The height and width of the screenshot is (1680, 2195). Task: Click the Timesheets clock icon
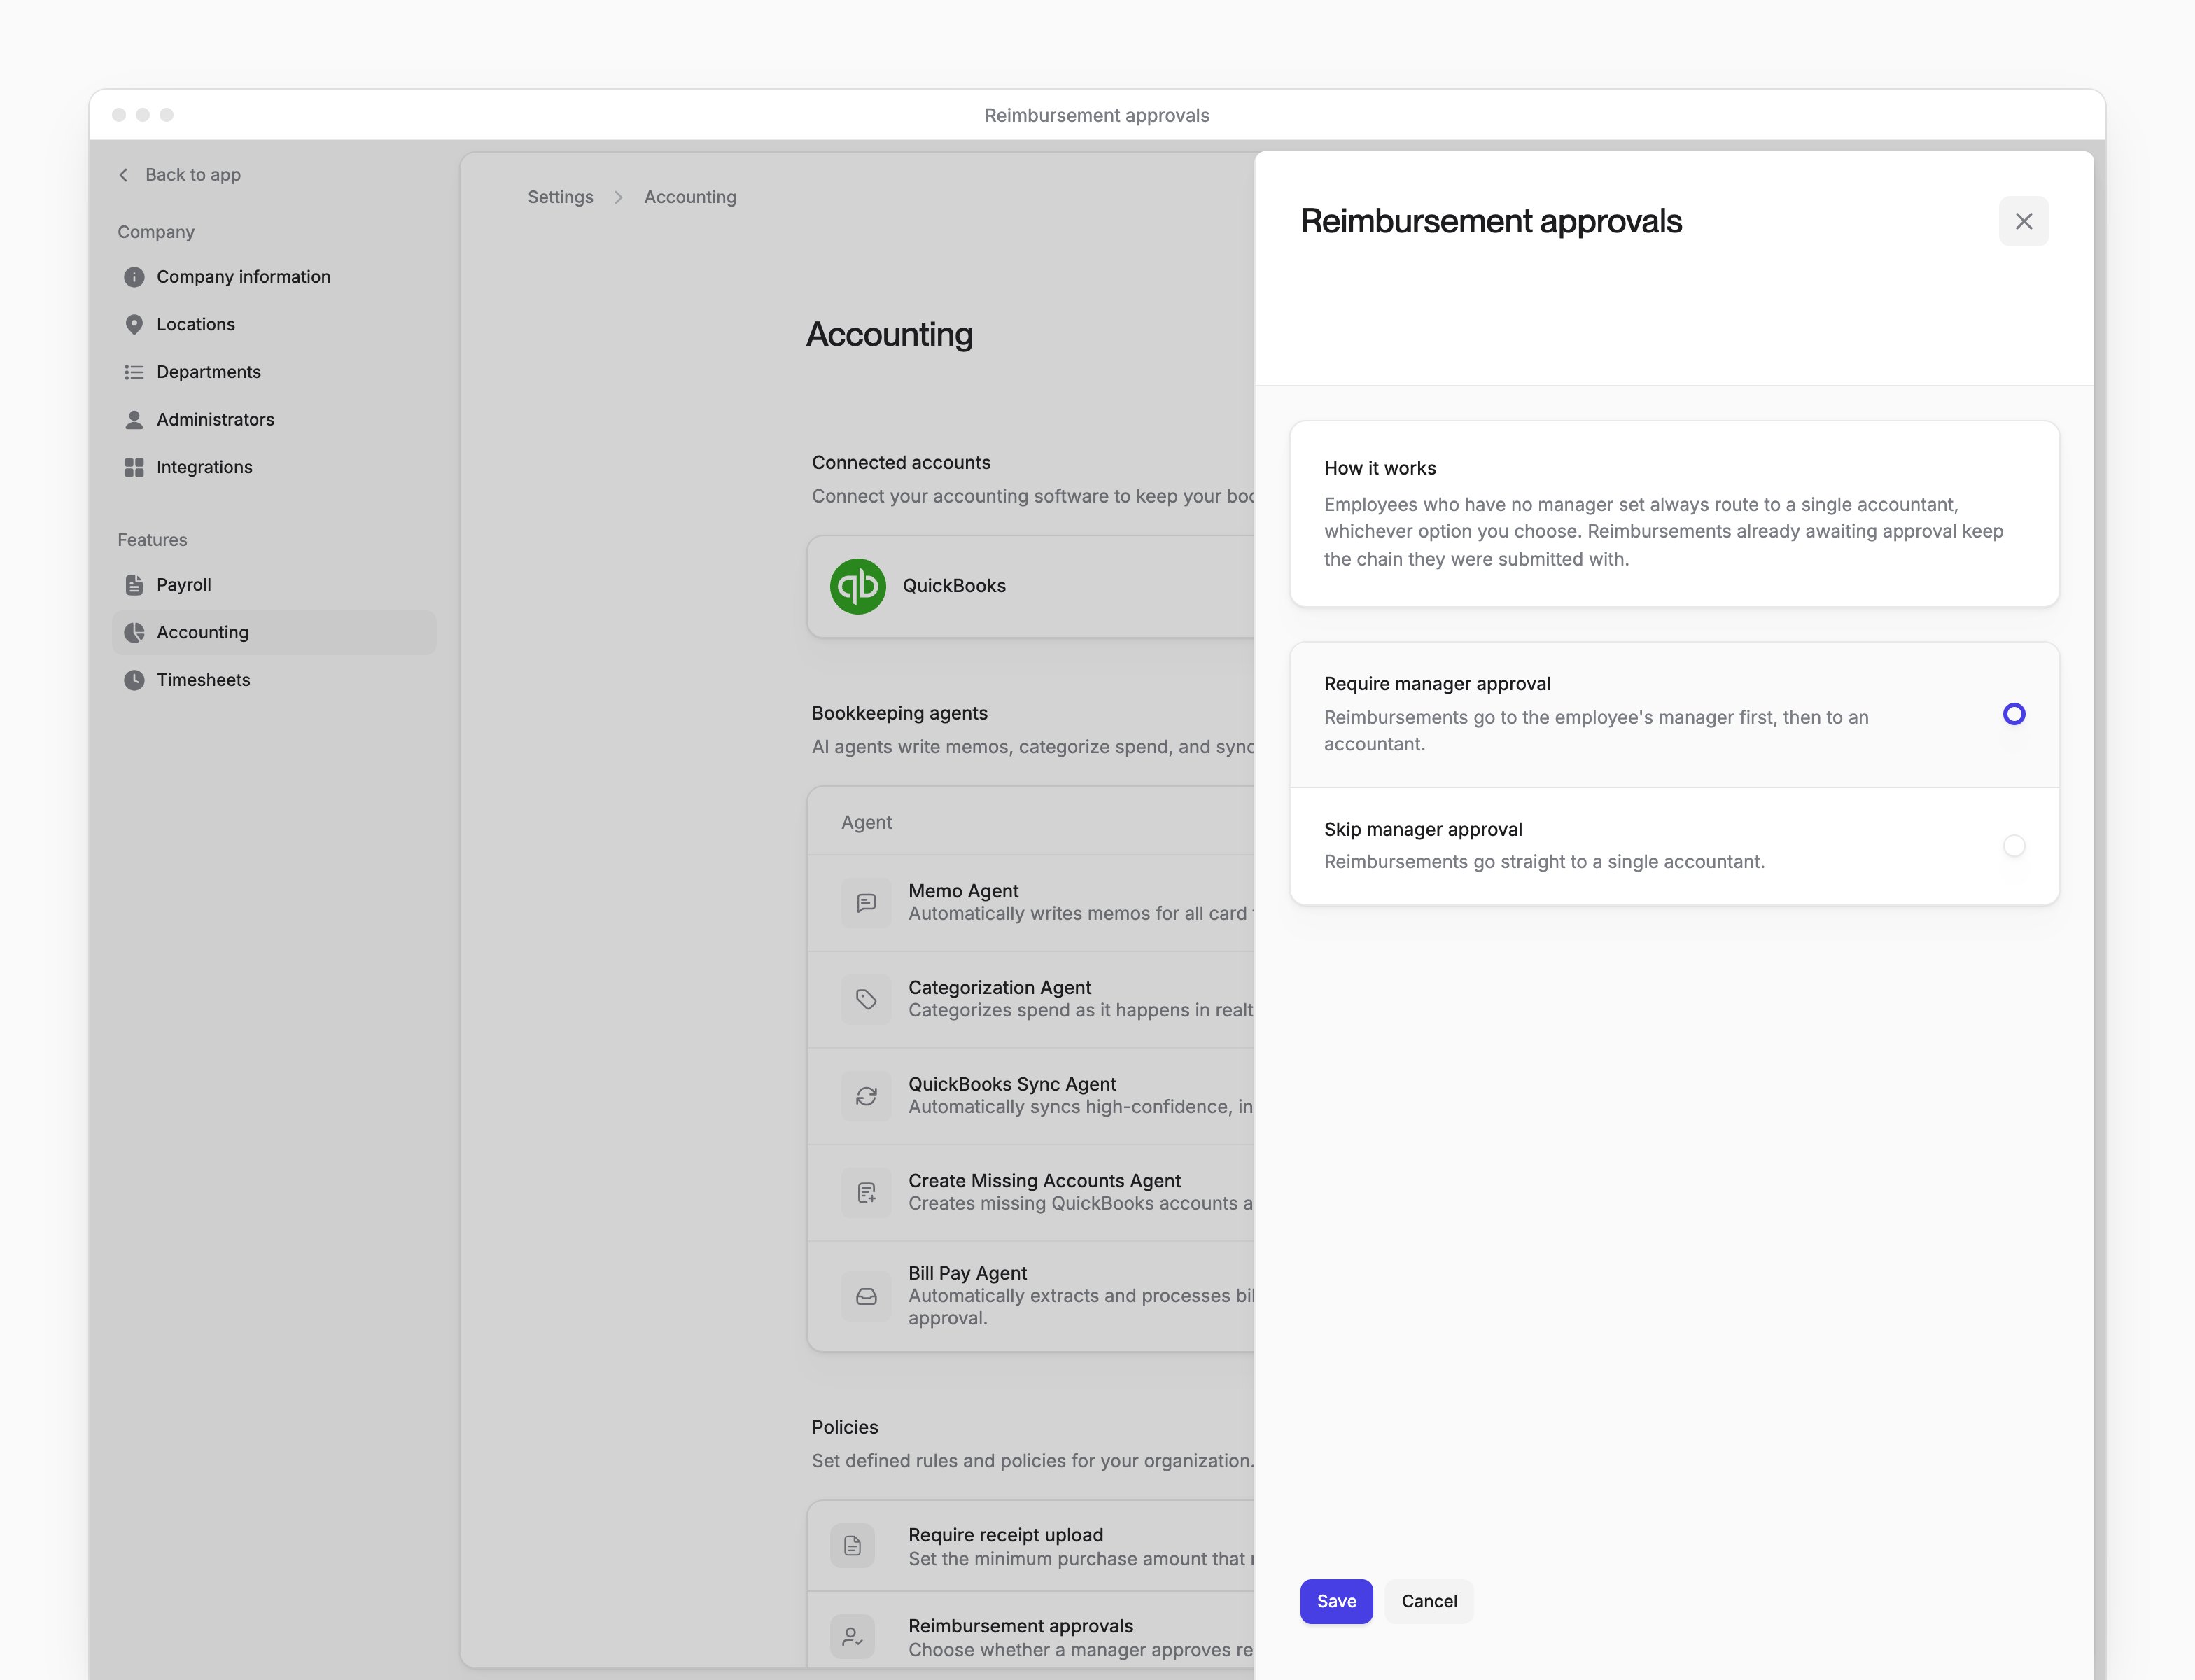[x=134, y=680]
